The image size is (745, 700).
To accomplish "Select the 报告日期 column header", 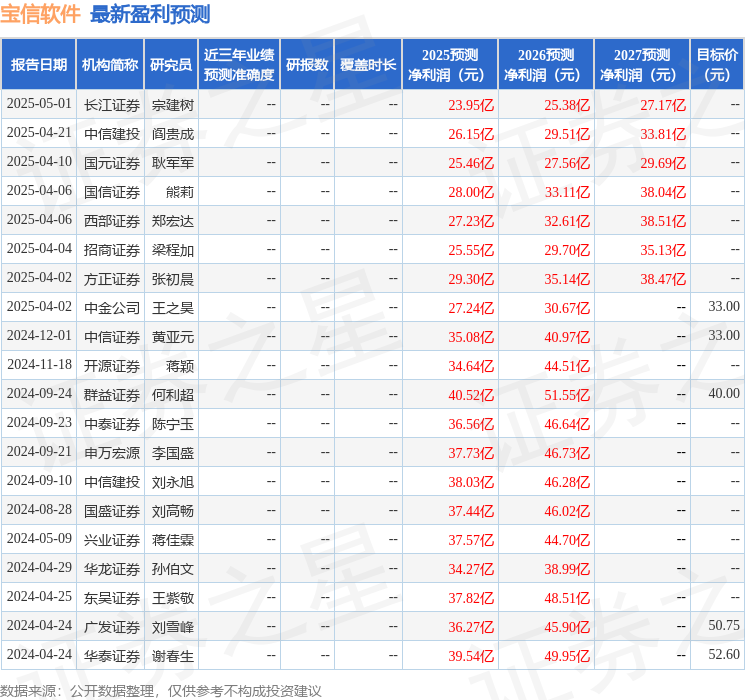I will point(39,65).
